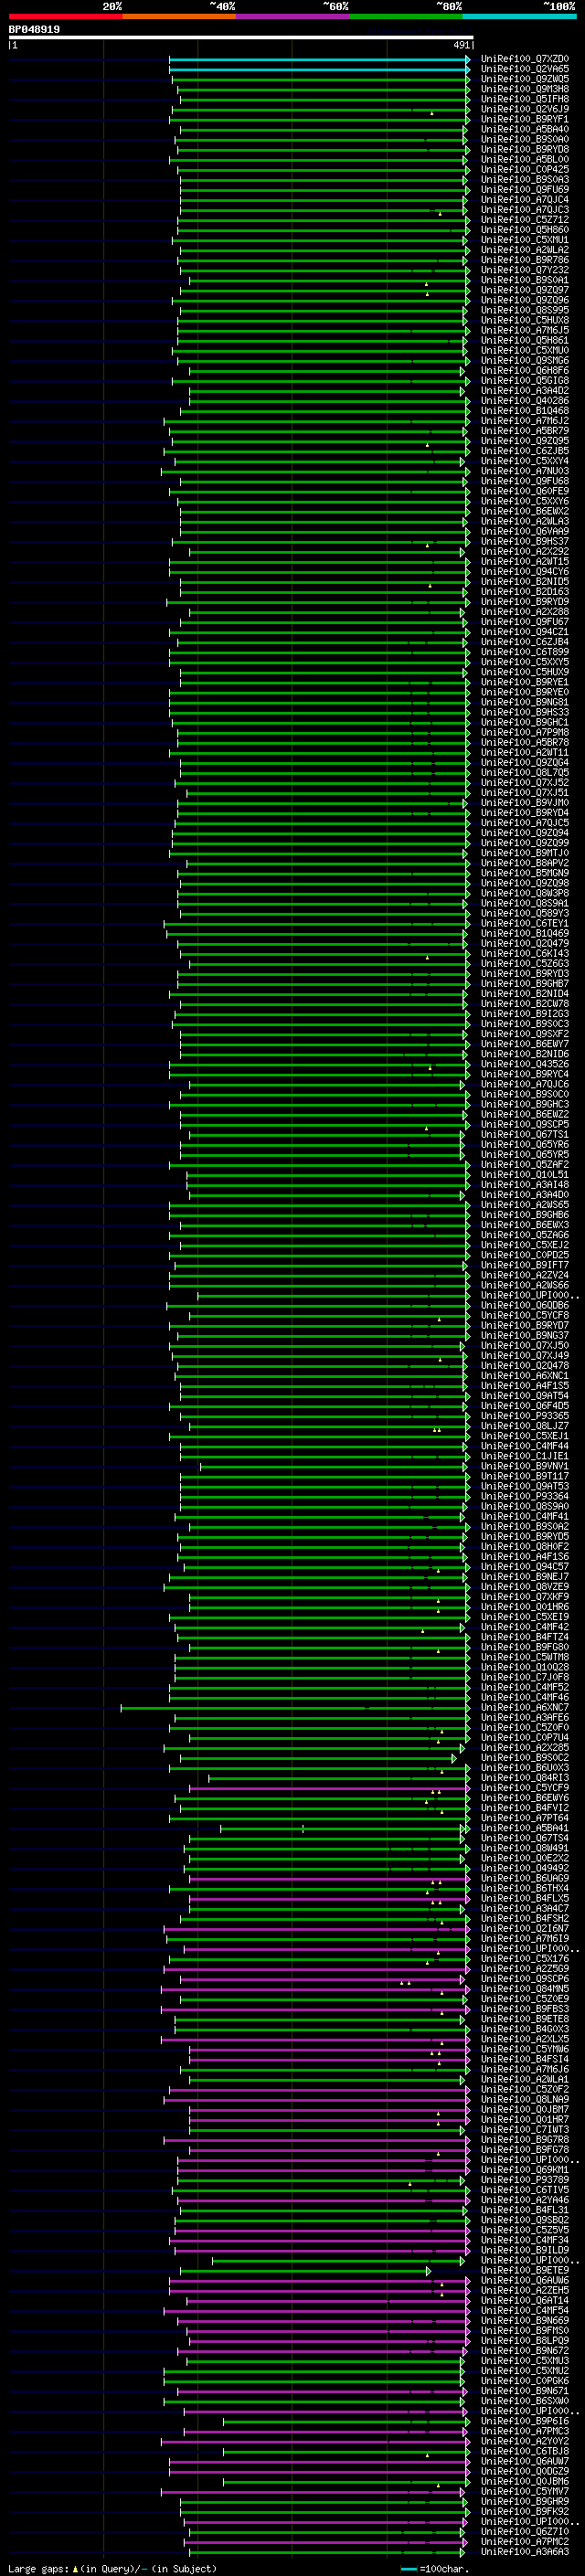Select the UniRef100_Q94C57 label
This screenshot has height=2576, width=585.
(525, 1567)
